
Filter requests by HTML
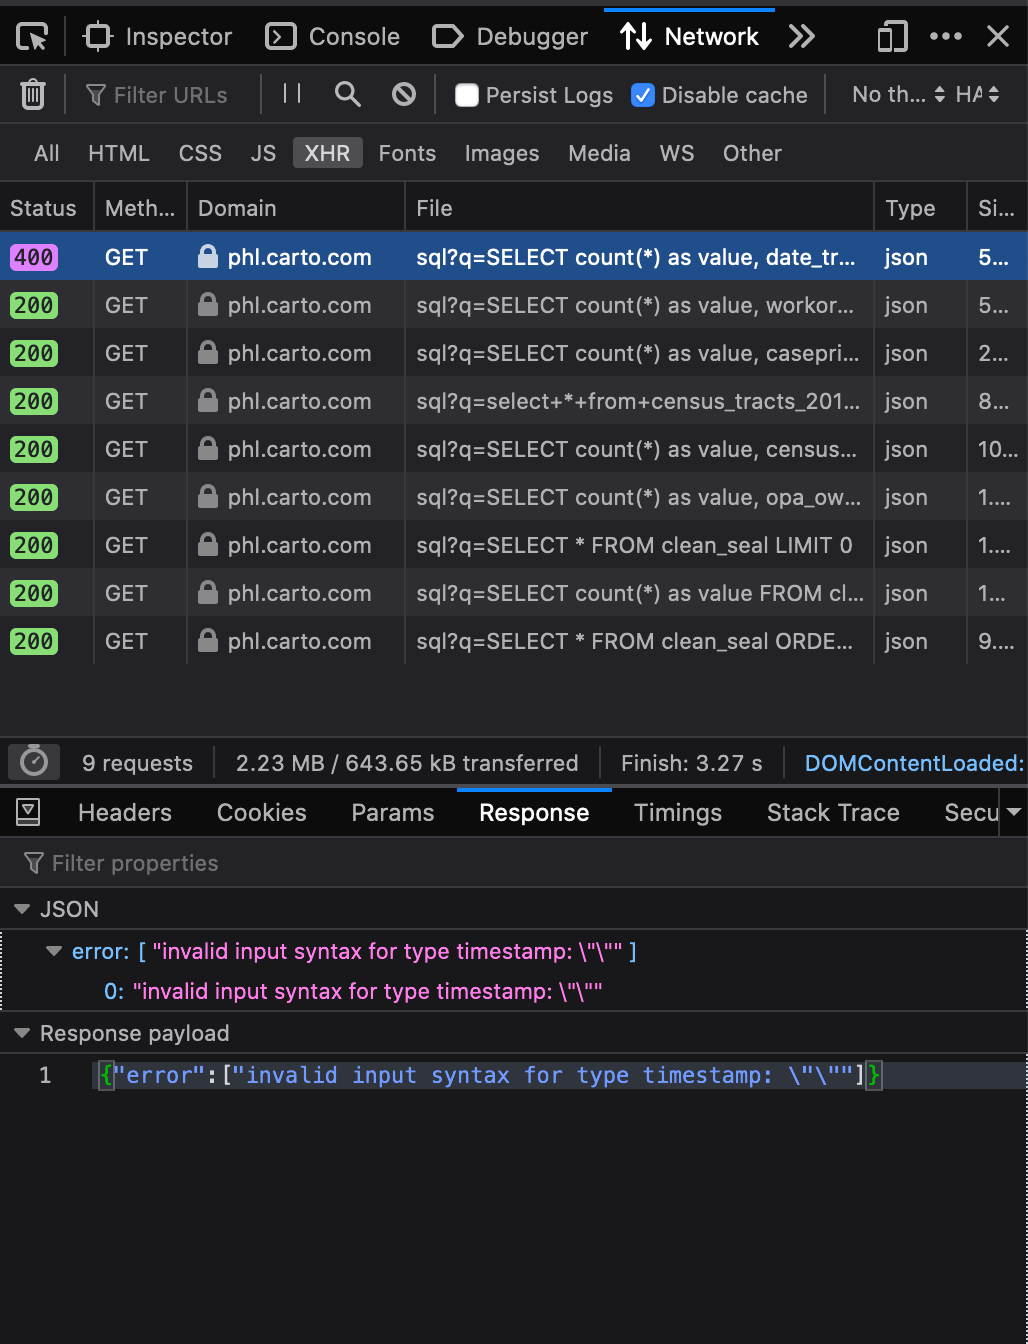coord(119,153)
